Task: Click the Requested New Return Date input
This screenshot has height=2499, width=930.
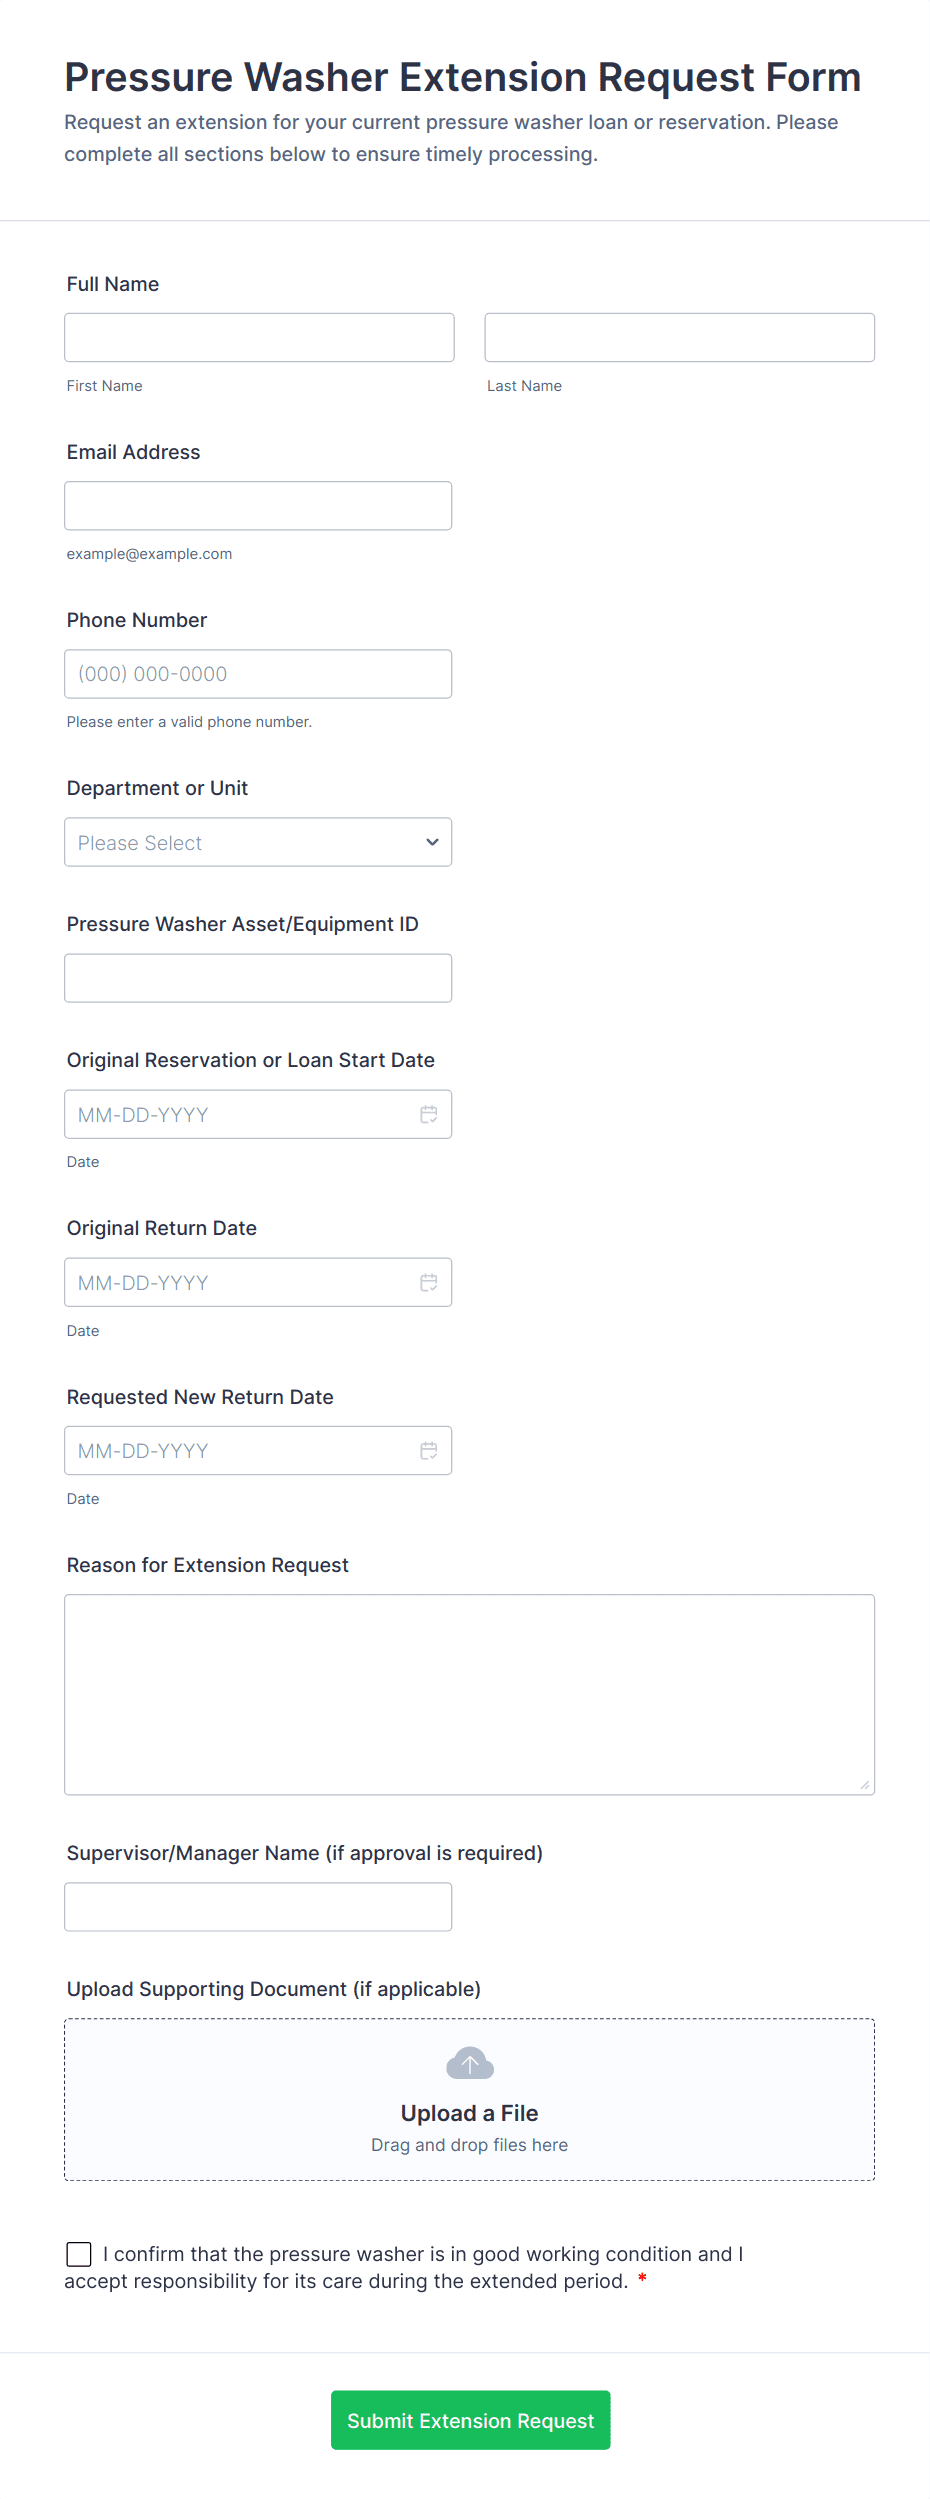Action: [240, 1450]
